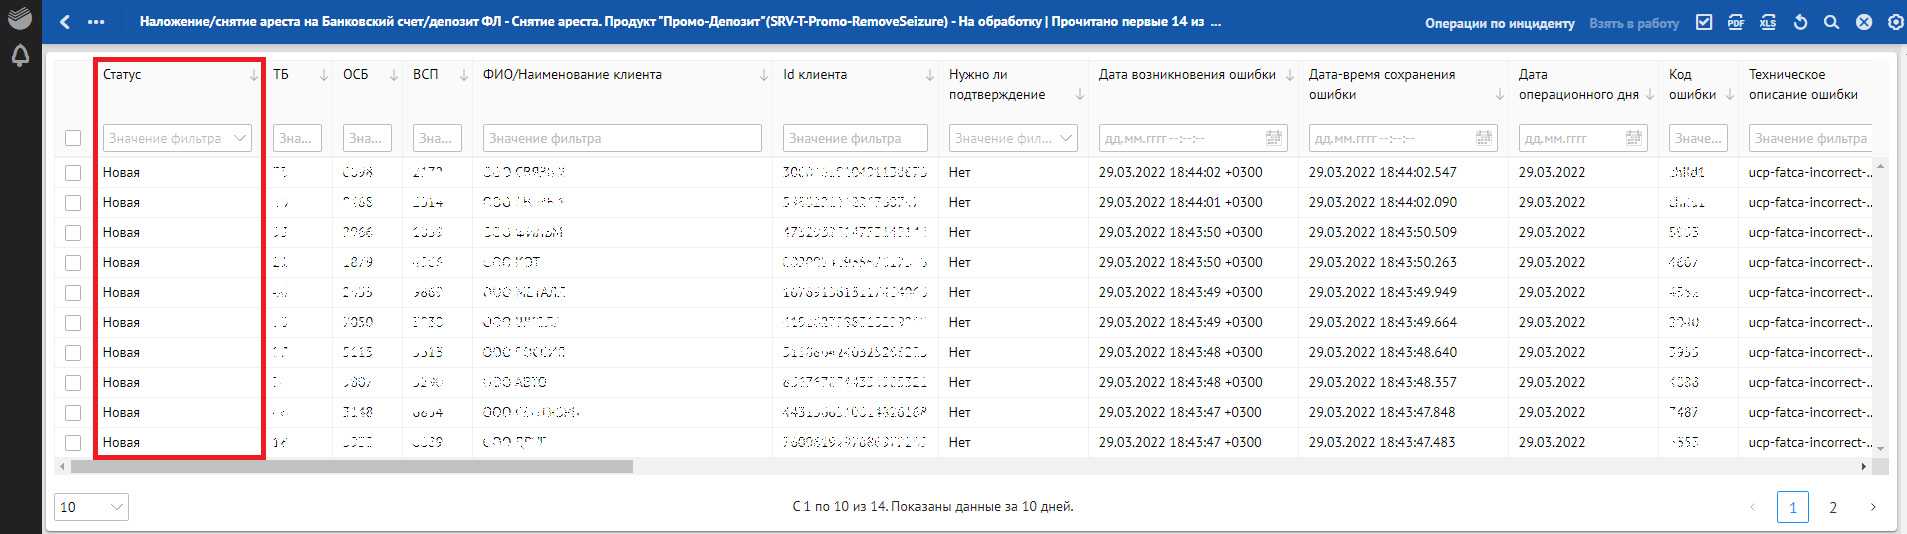The height and width of the screenshot is (534, 1907).
Task: Export the table to XLS
Action: [x=1768, y=22]
